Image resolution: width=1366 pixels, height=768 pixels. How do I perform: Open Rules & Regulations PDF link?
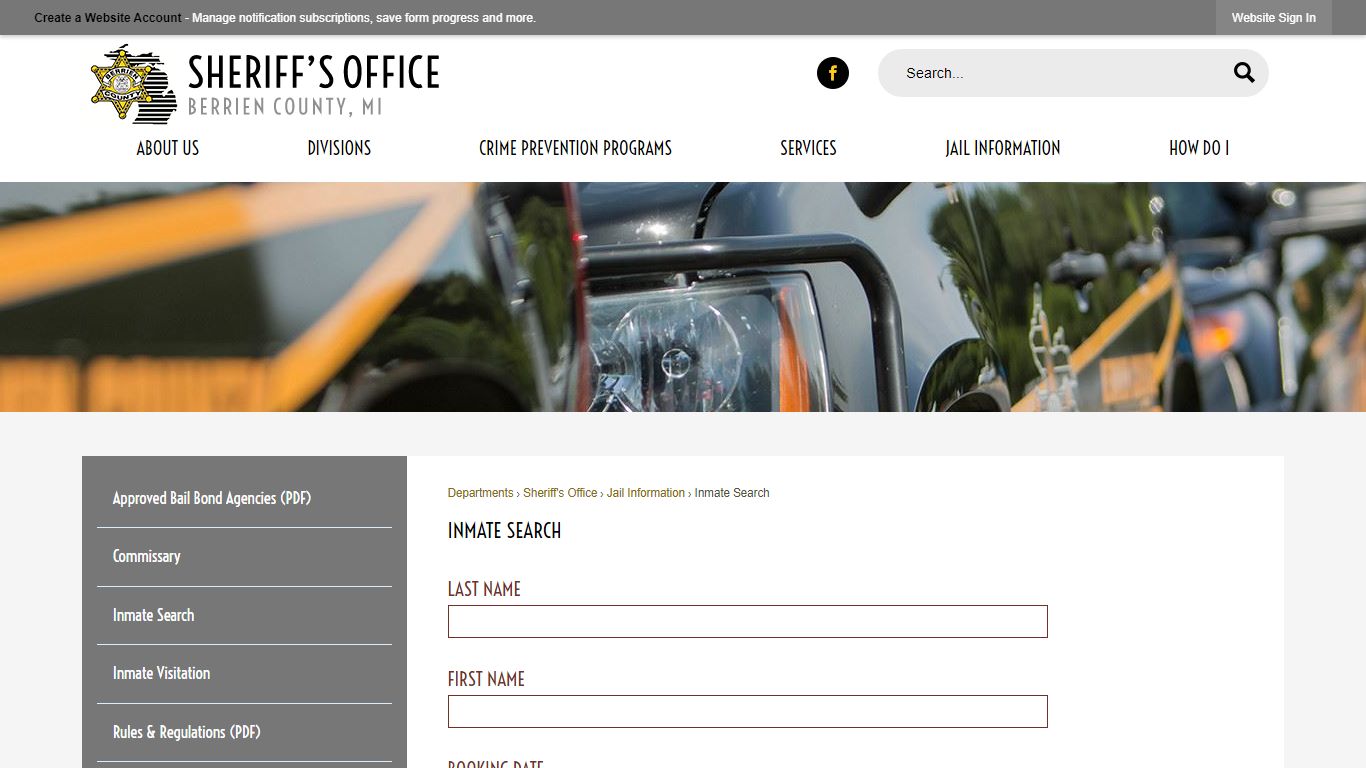tap(186, 732)
